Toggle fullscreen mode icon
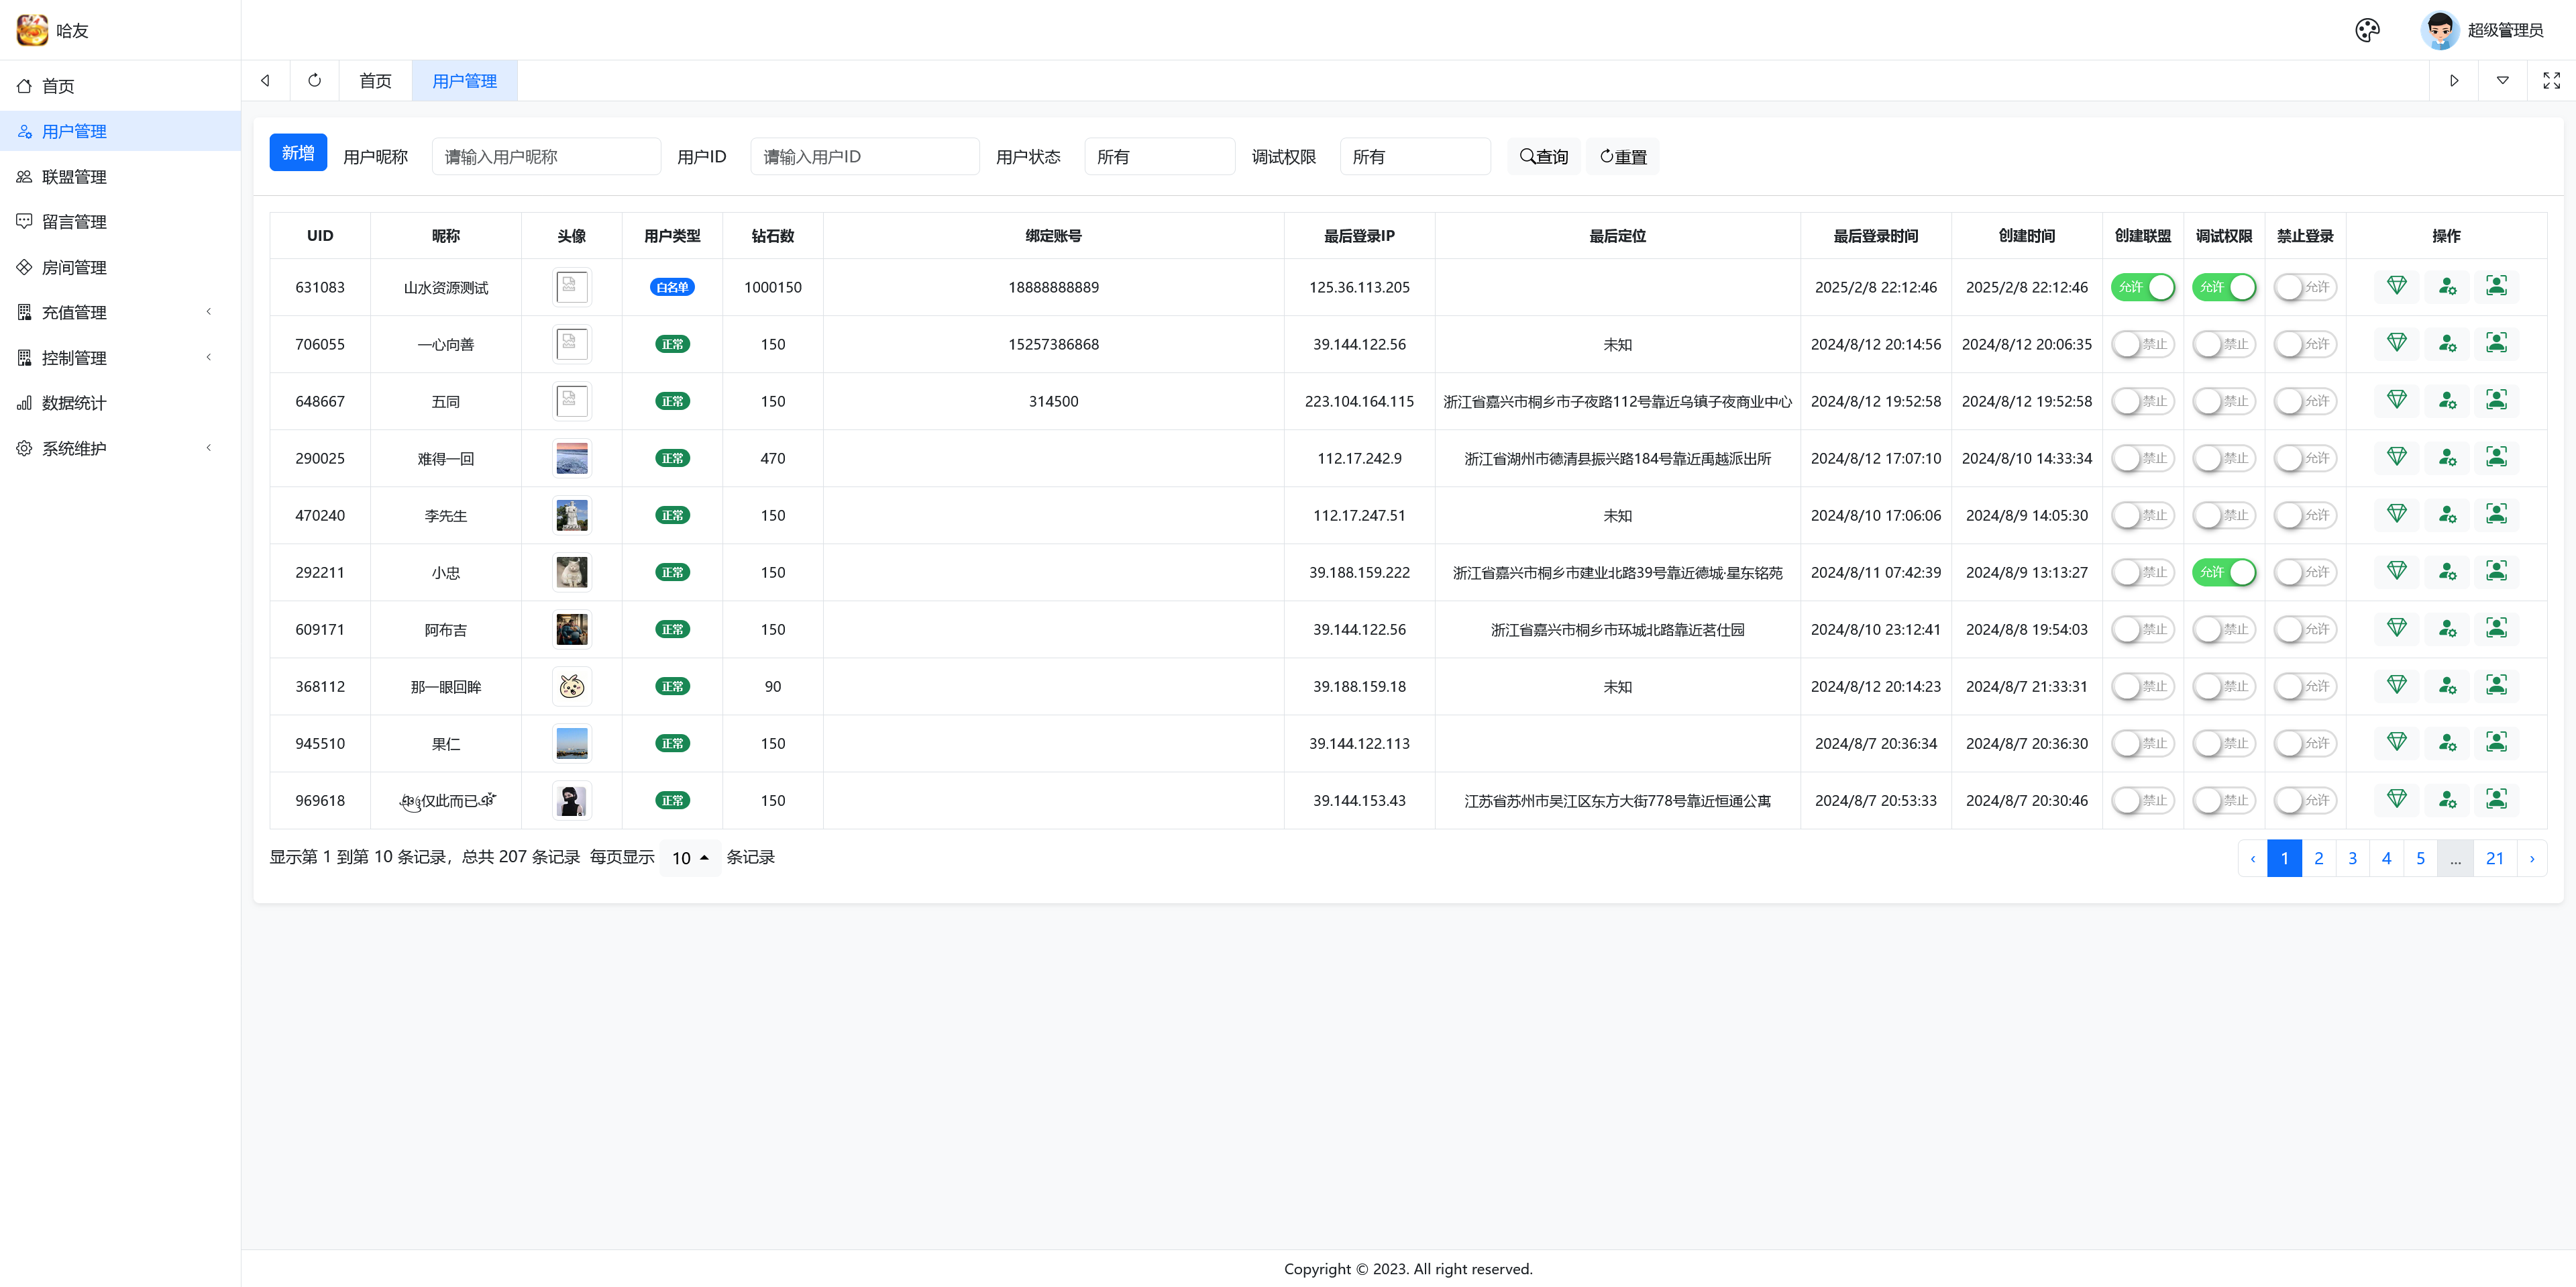The image size is (2576, 1287). pyautogui.click(x=2551, y=80)
